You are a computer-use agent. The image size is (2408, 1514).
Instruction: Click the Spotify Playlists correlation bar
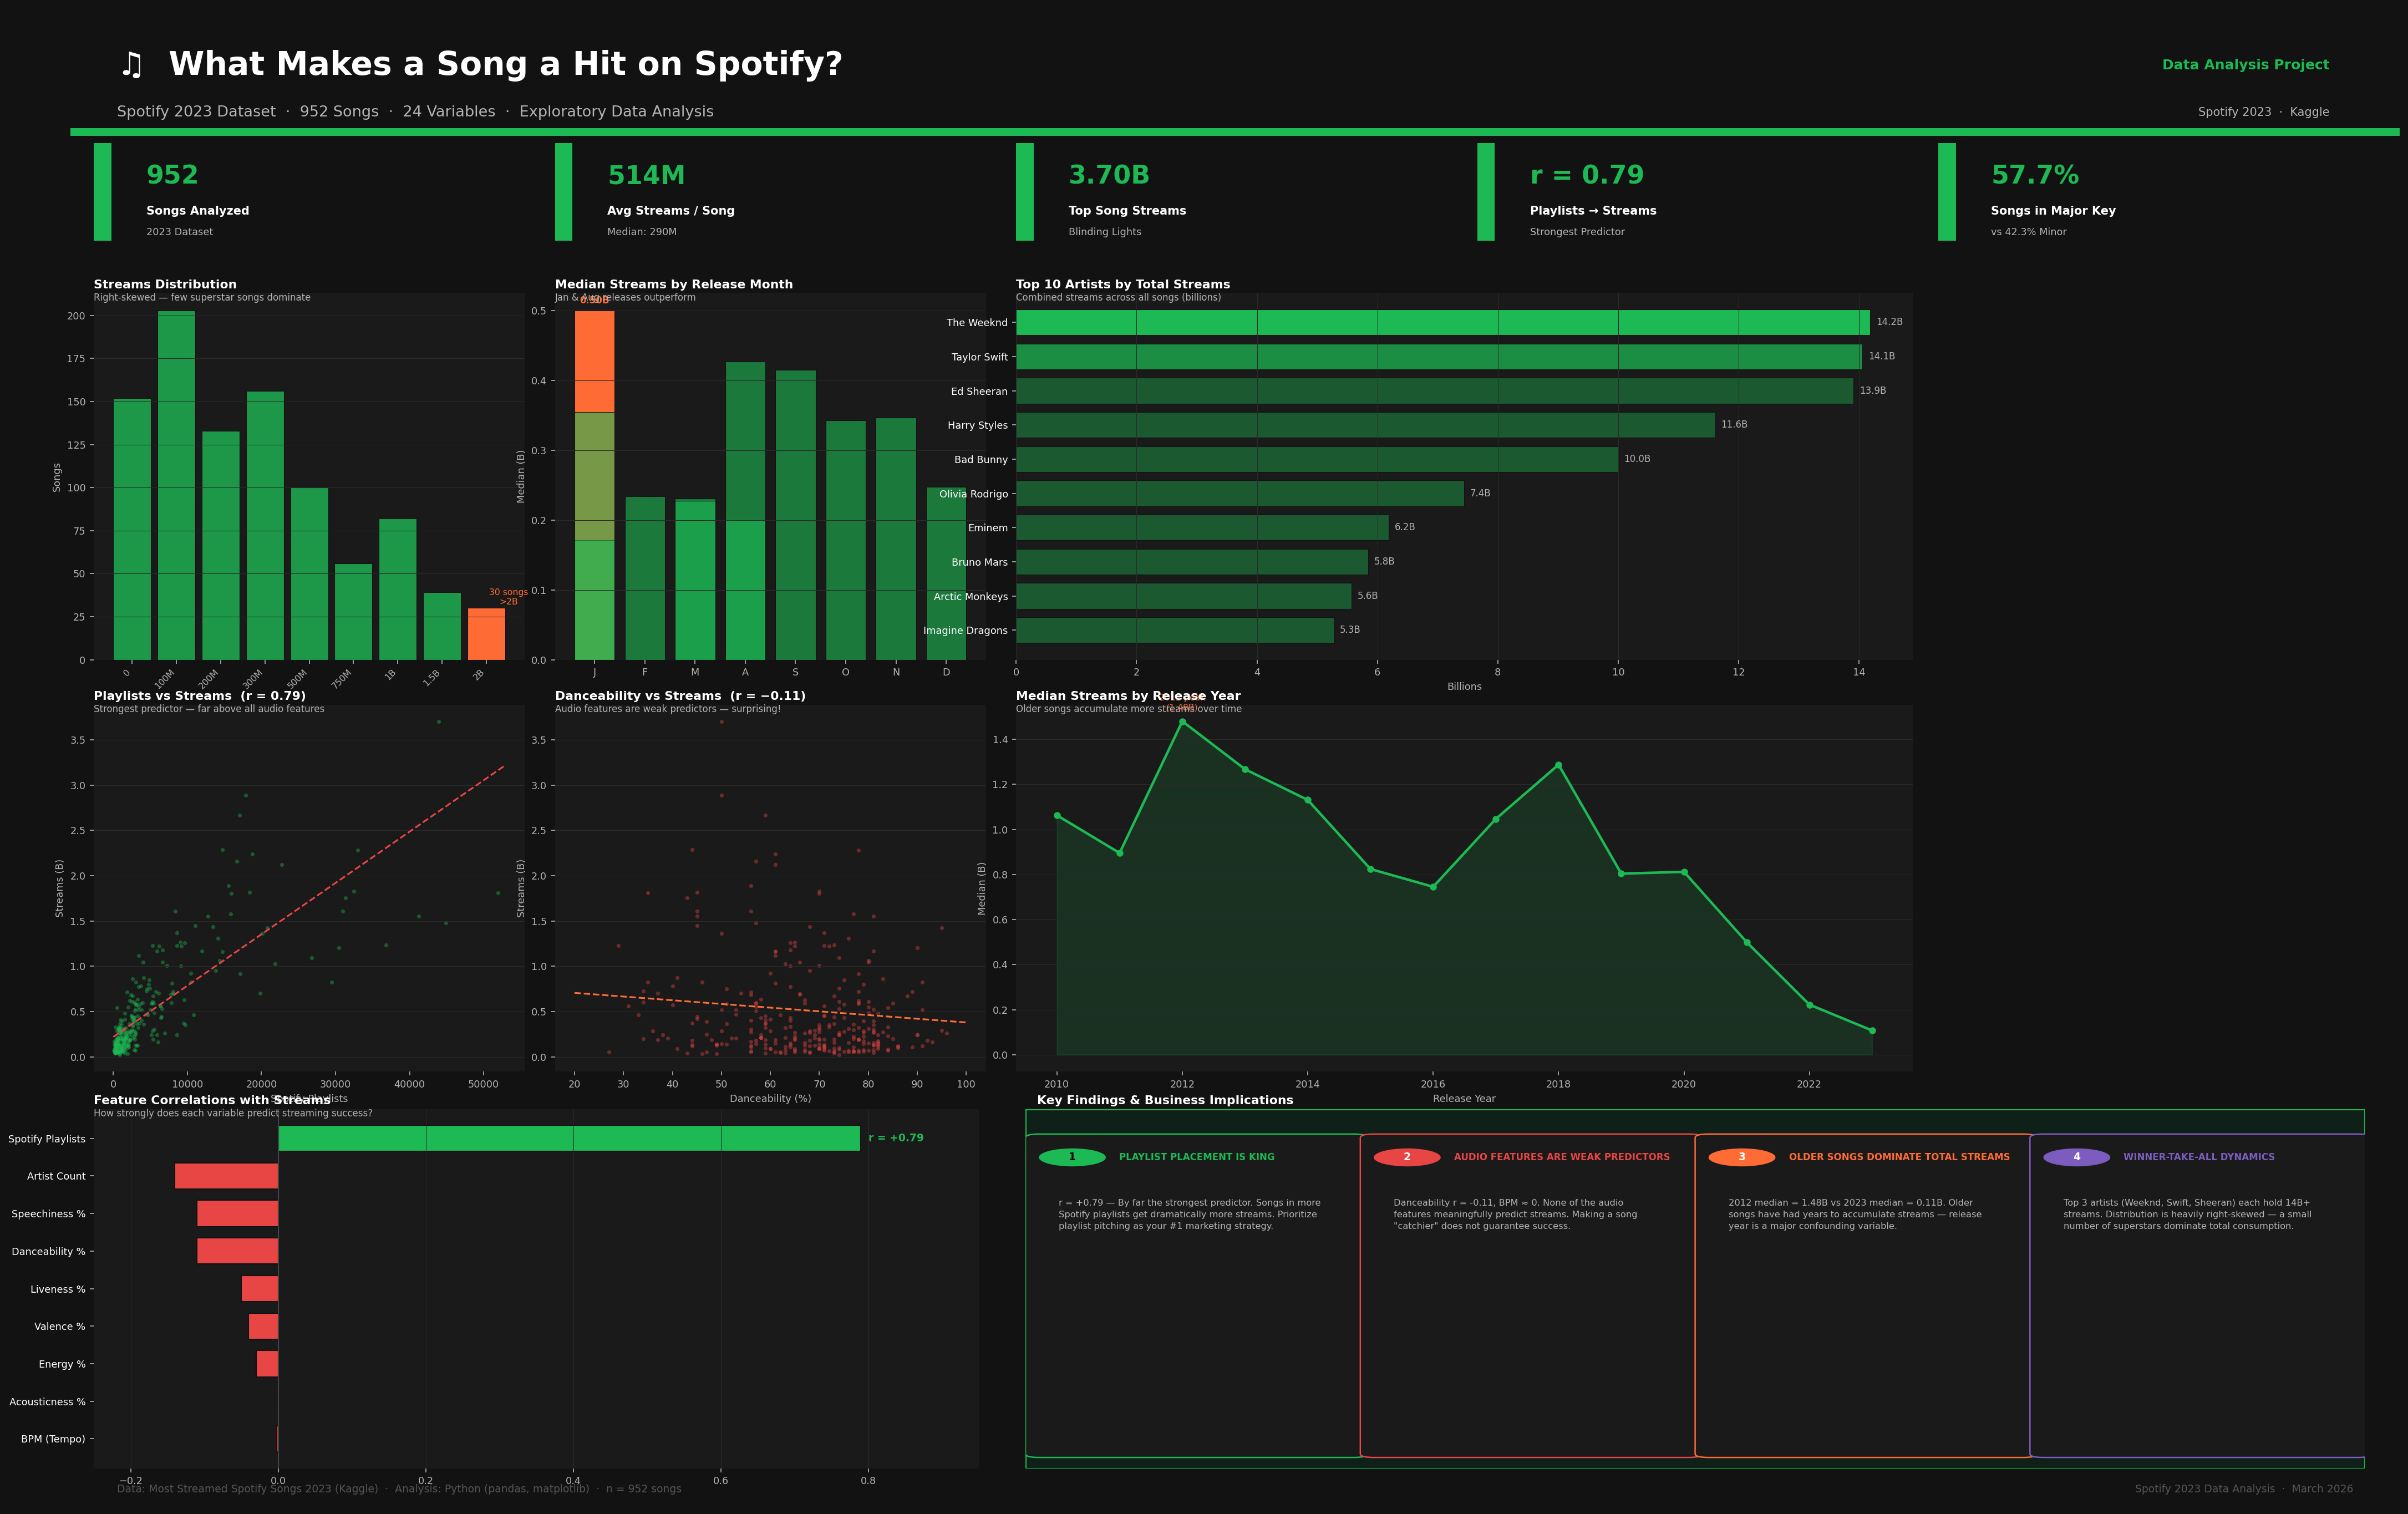(x=568, y=1138)
